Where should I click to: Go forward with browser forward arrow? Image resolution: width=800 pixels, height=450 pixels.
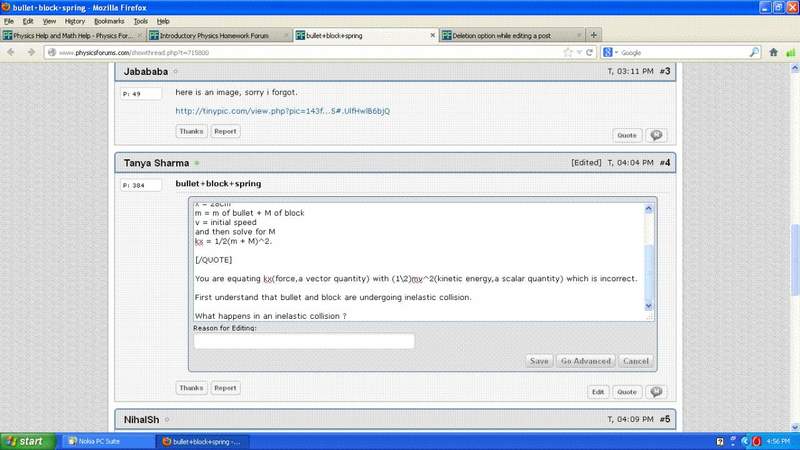pos(31,53)
